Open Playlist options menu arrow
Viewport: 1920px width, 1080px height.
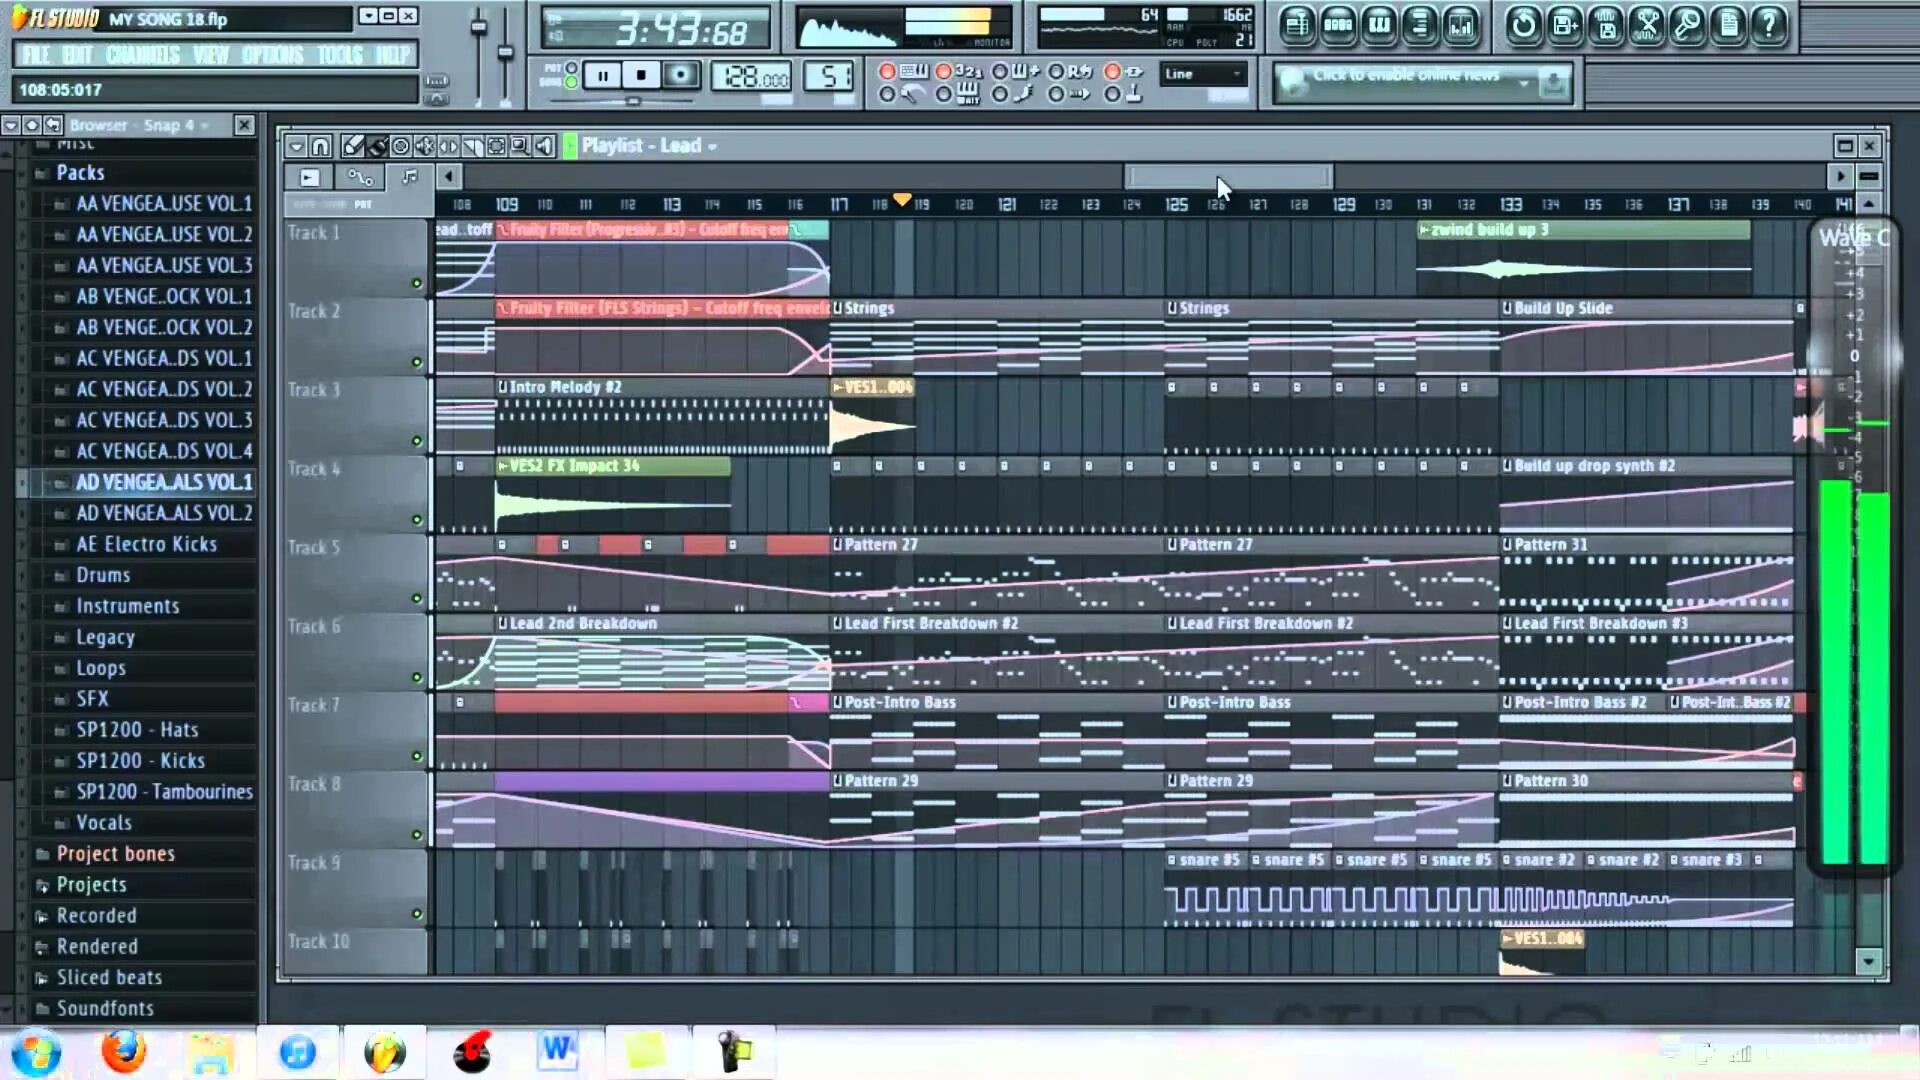pos(296,147)
